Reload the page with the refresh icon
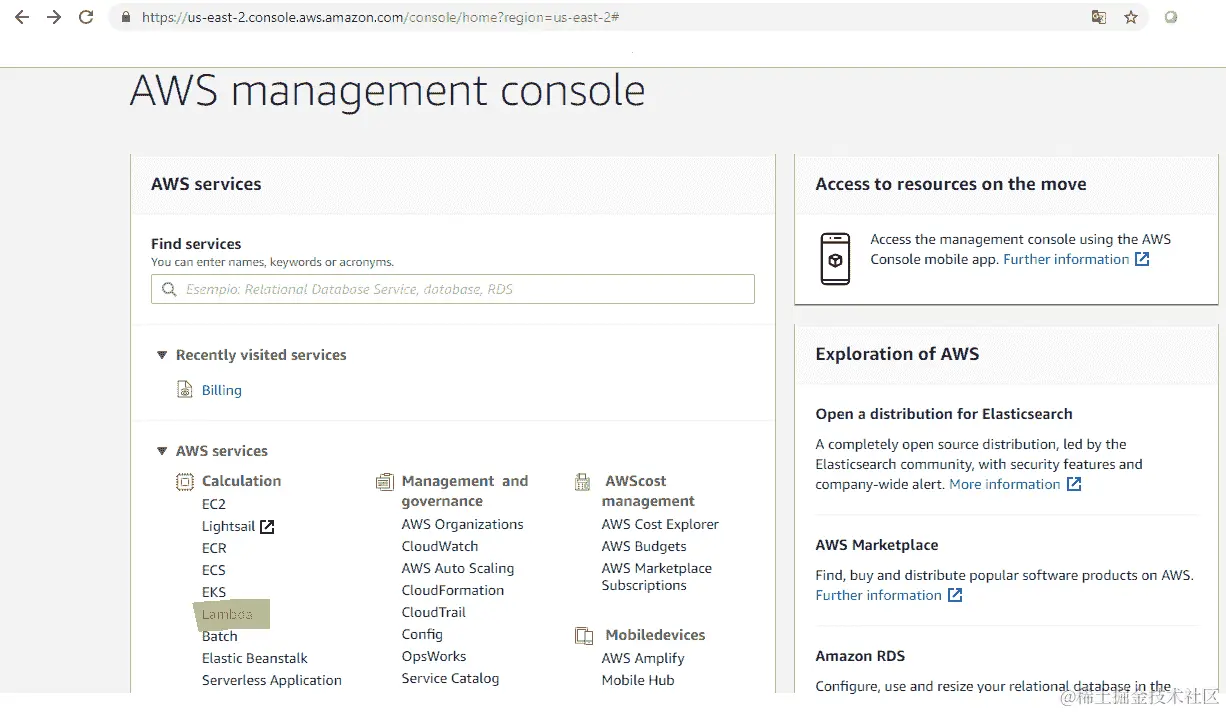This screenshot has height=713, width=1226. click(x=86, y=17)
